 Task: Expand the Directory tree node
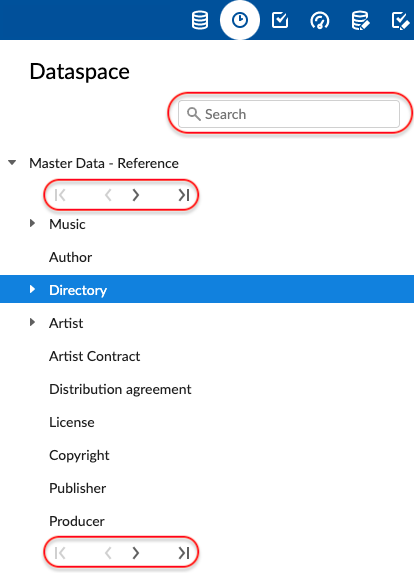[x=33, y=289]
